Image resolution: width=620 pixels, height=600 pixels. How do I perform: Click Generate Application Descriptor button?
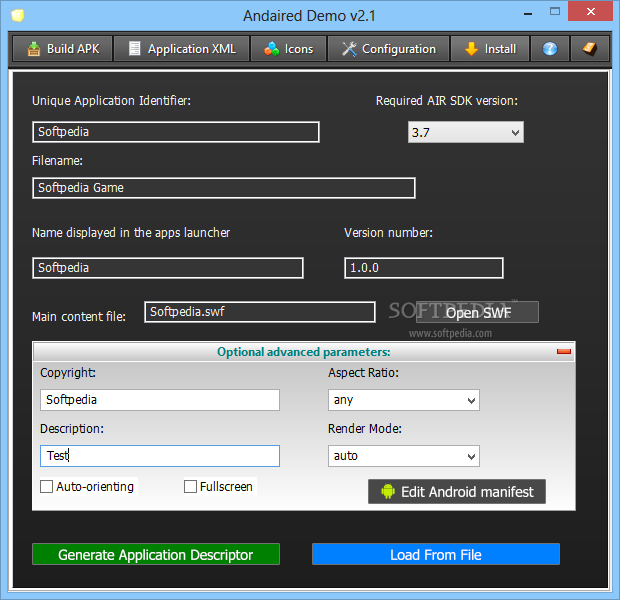(x=156, y=554)
